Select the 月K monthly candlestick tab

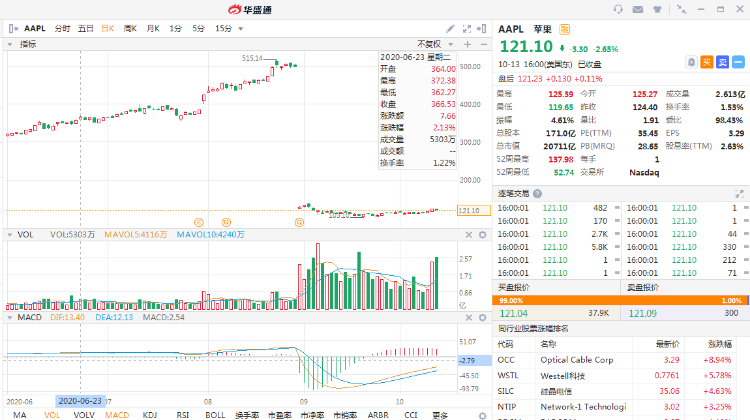[153, 29]
